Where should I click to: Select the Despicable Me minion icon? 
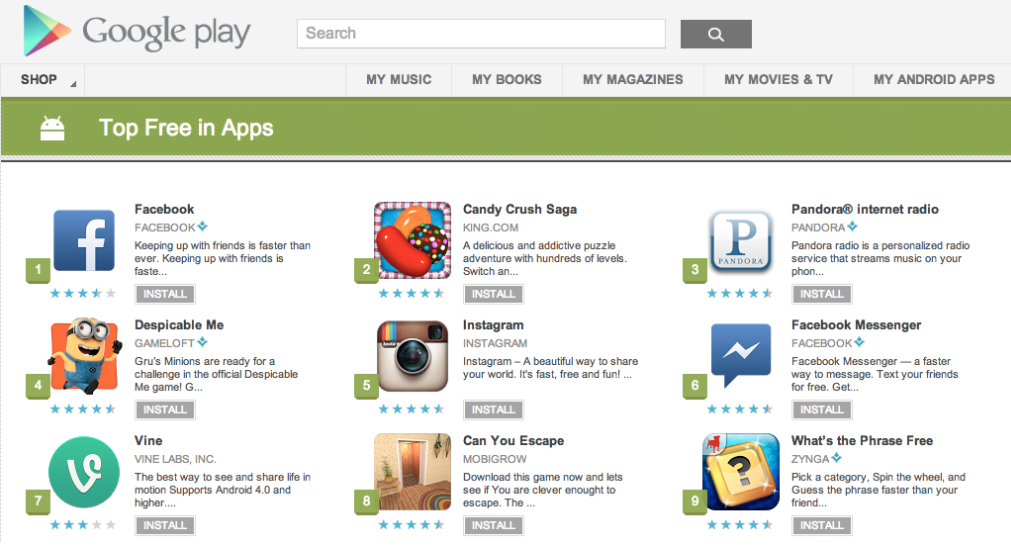point(83,358)
